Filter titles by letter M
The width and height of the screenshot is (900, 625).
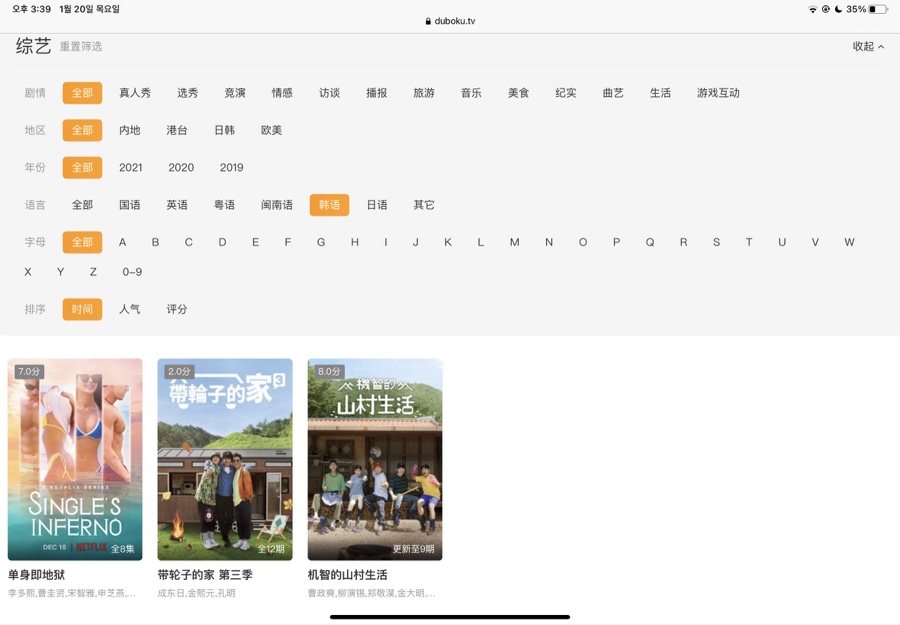[515, 242]
